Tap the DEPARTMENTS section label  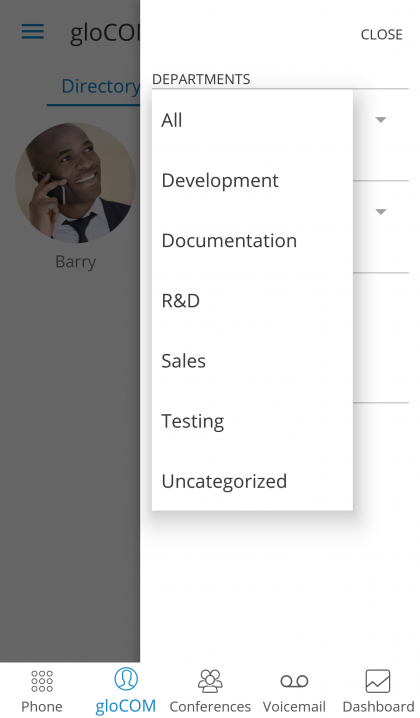point(201,79)
